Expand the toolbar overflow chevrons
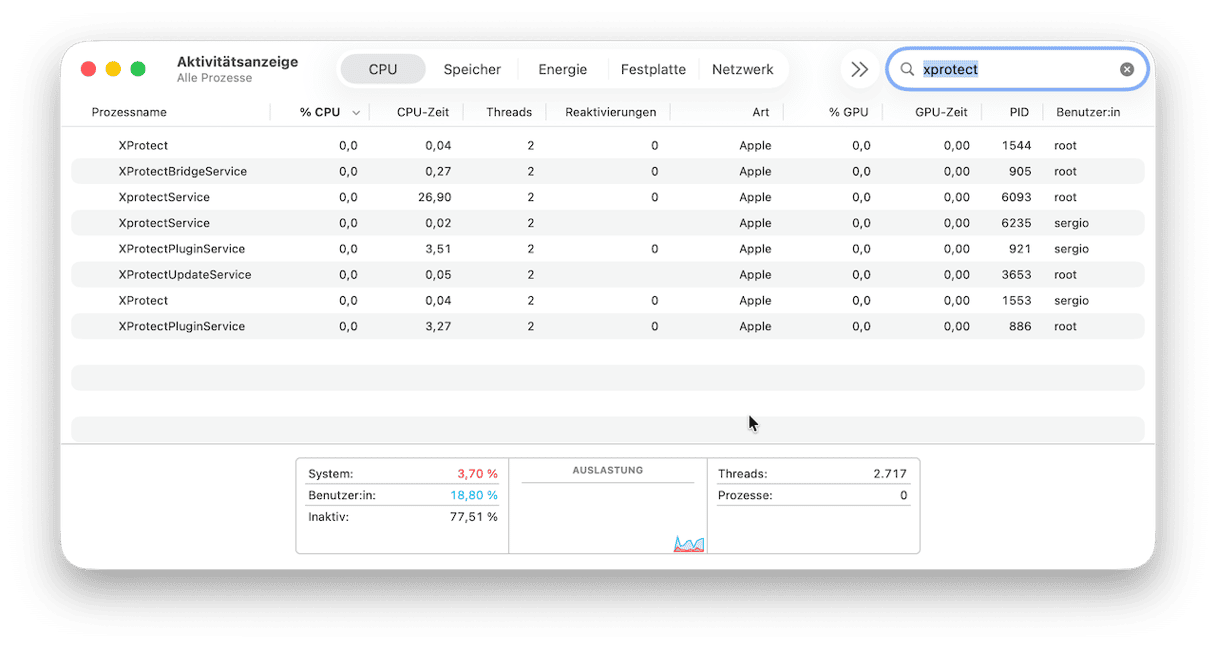1216x649 pixels. (859, 70)
